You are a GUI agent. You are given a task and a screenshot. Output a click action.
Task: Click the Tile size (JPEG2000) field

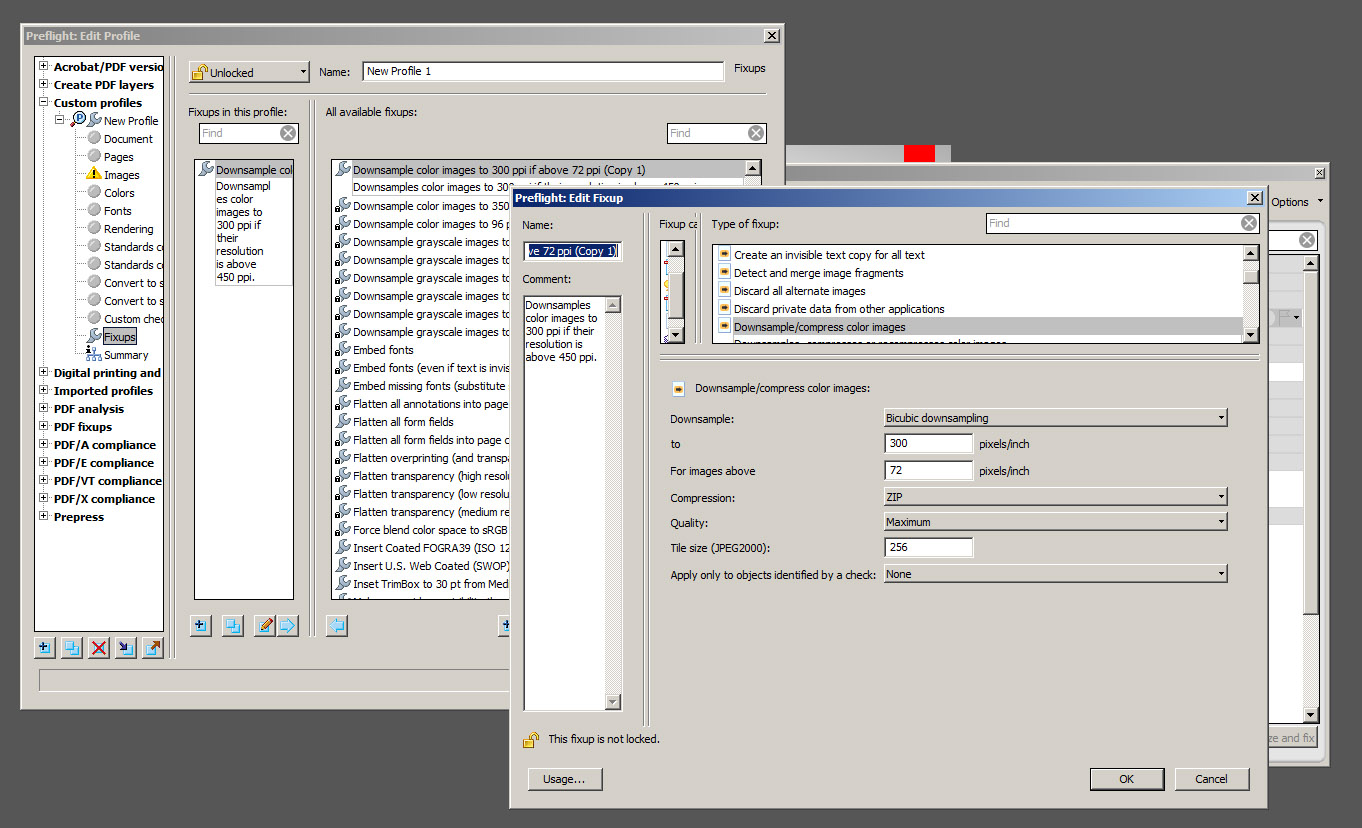point(928,548)
